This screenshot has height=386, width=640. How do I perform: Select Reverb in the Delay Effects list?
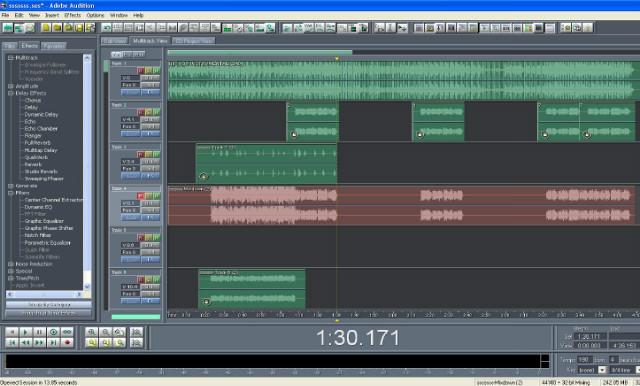coord(33,164)
